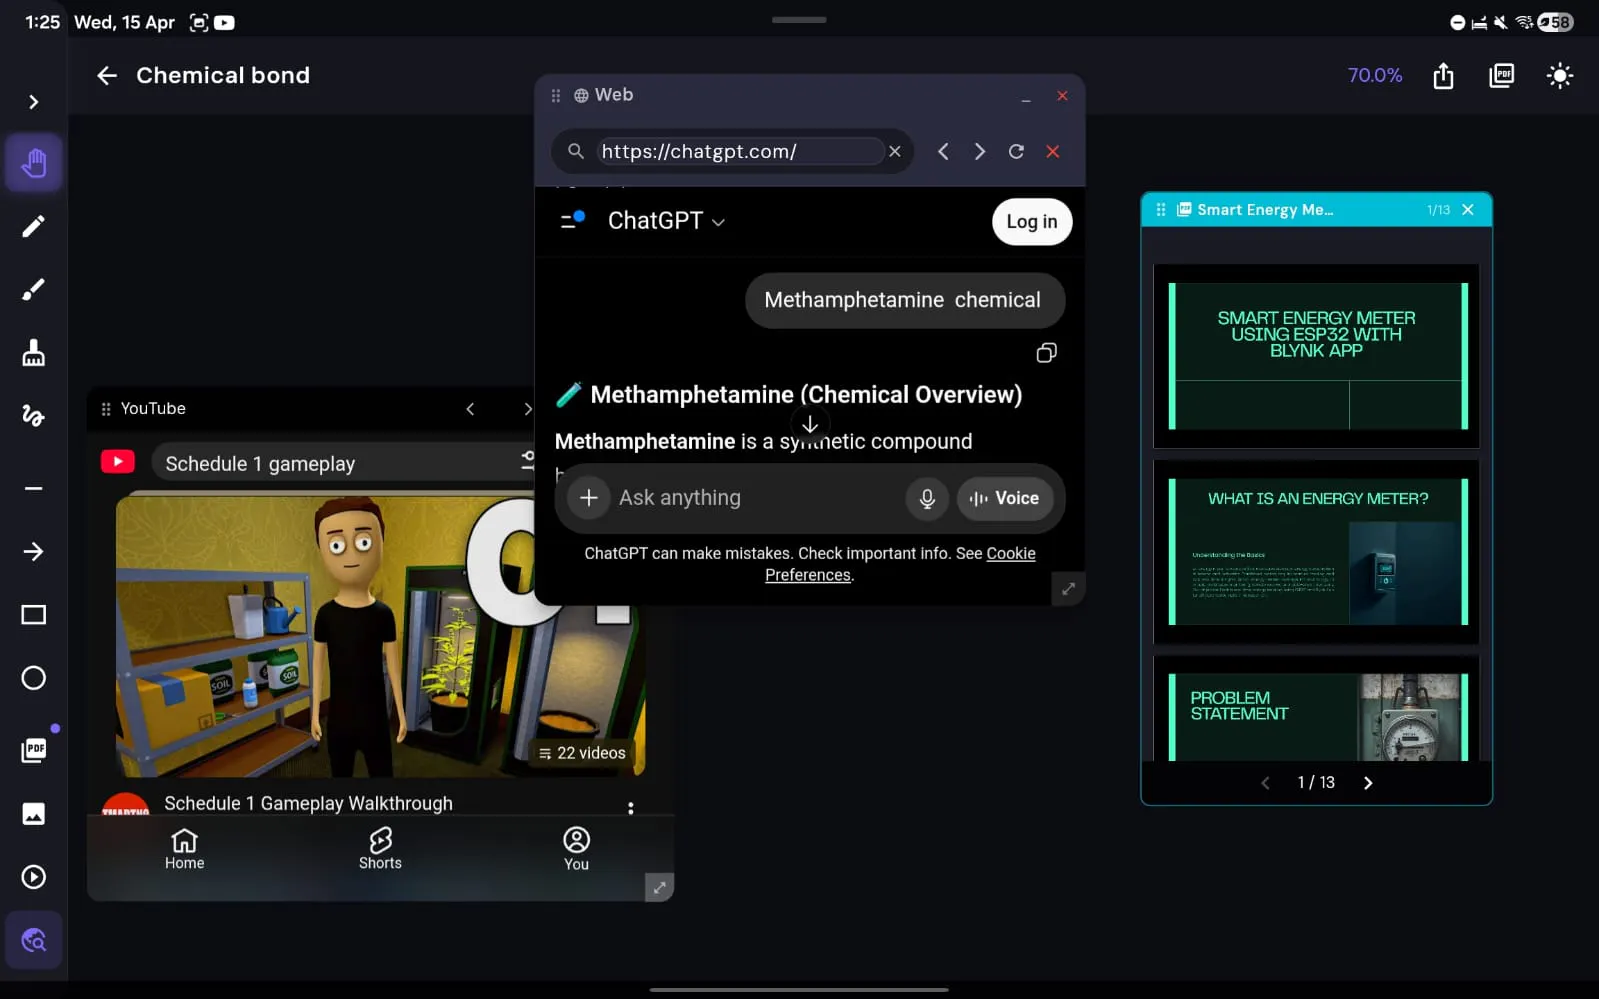Click the Schedule 1 Gameplay Walkthrough title
Screen dimensions: 1599x999
[308, 804]
